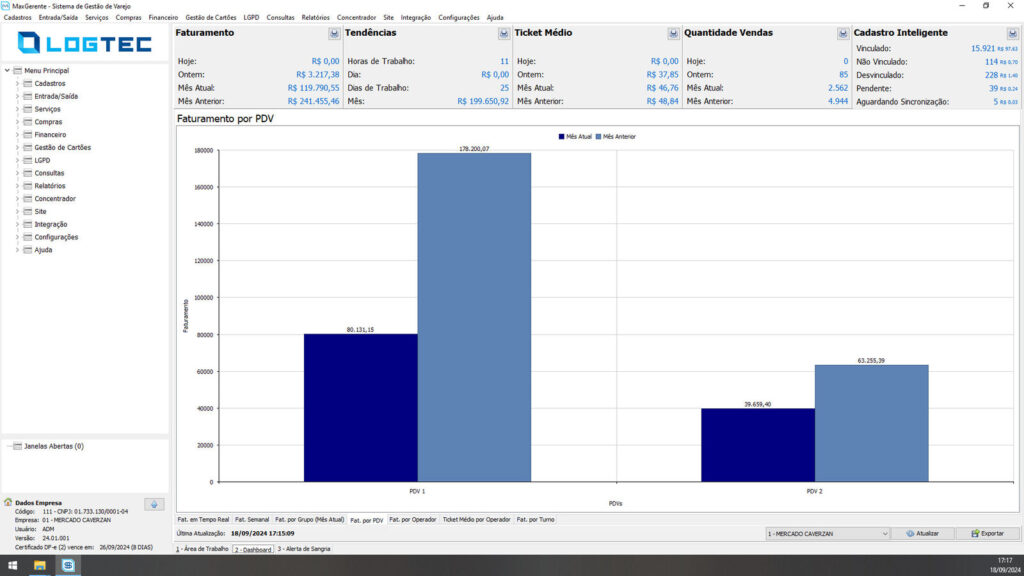Open the Integração menu in menu bar
1024x576 pixels.
[416, 18]
